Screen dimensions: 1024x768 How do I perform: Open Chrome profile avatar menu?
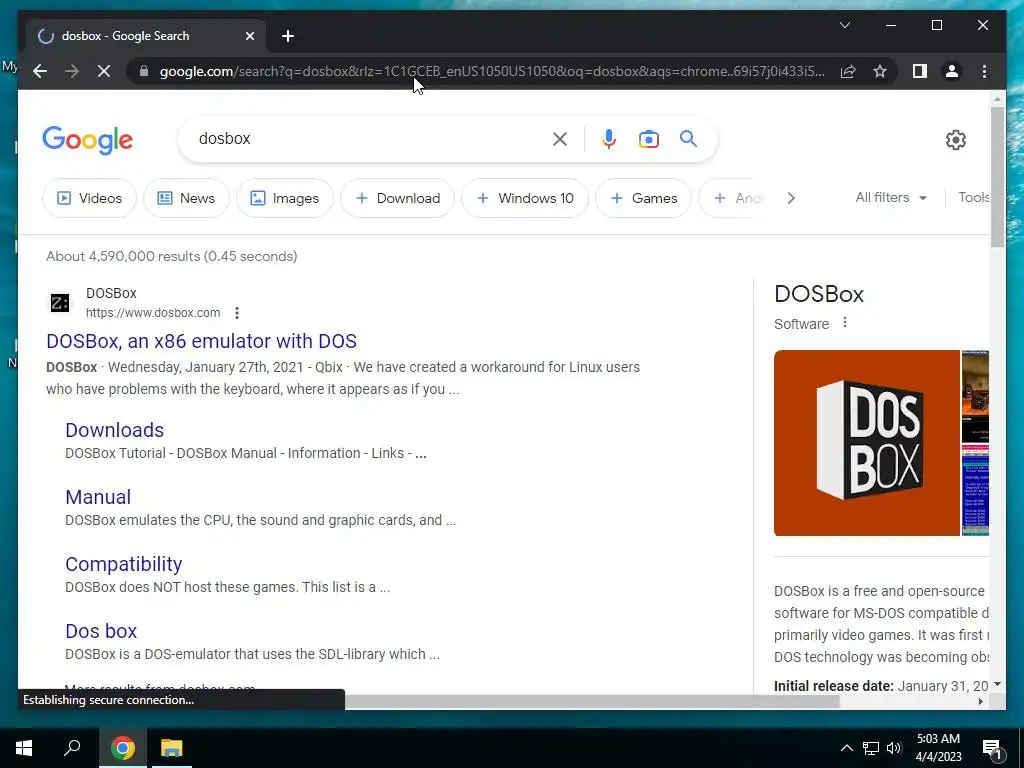click(x=952, y=71)
